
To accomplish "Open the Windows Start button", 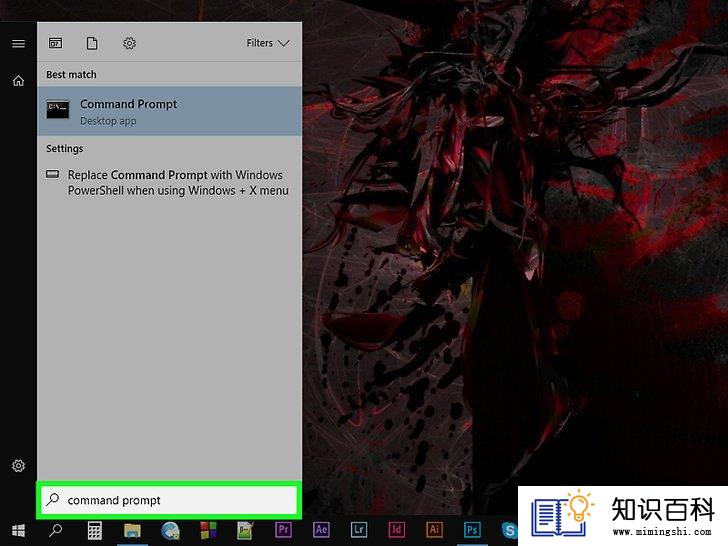I will 18,530.
